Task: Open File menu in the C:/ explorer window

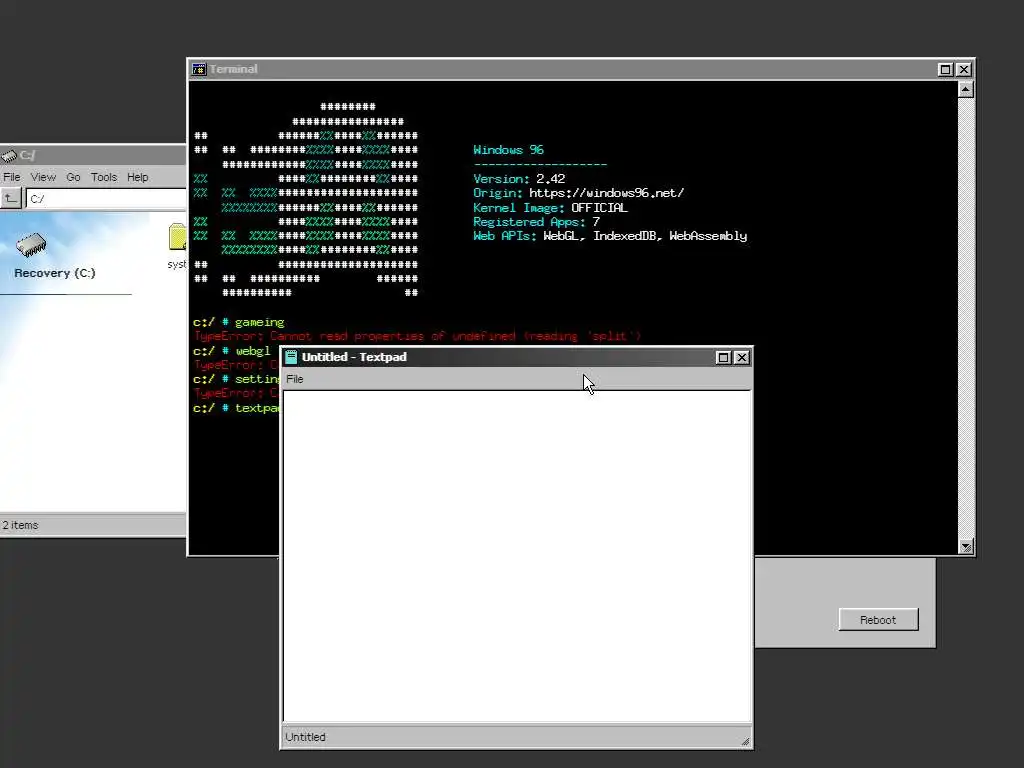Action: click(x=12, y=177)
